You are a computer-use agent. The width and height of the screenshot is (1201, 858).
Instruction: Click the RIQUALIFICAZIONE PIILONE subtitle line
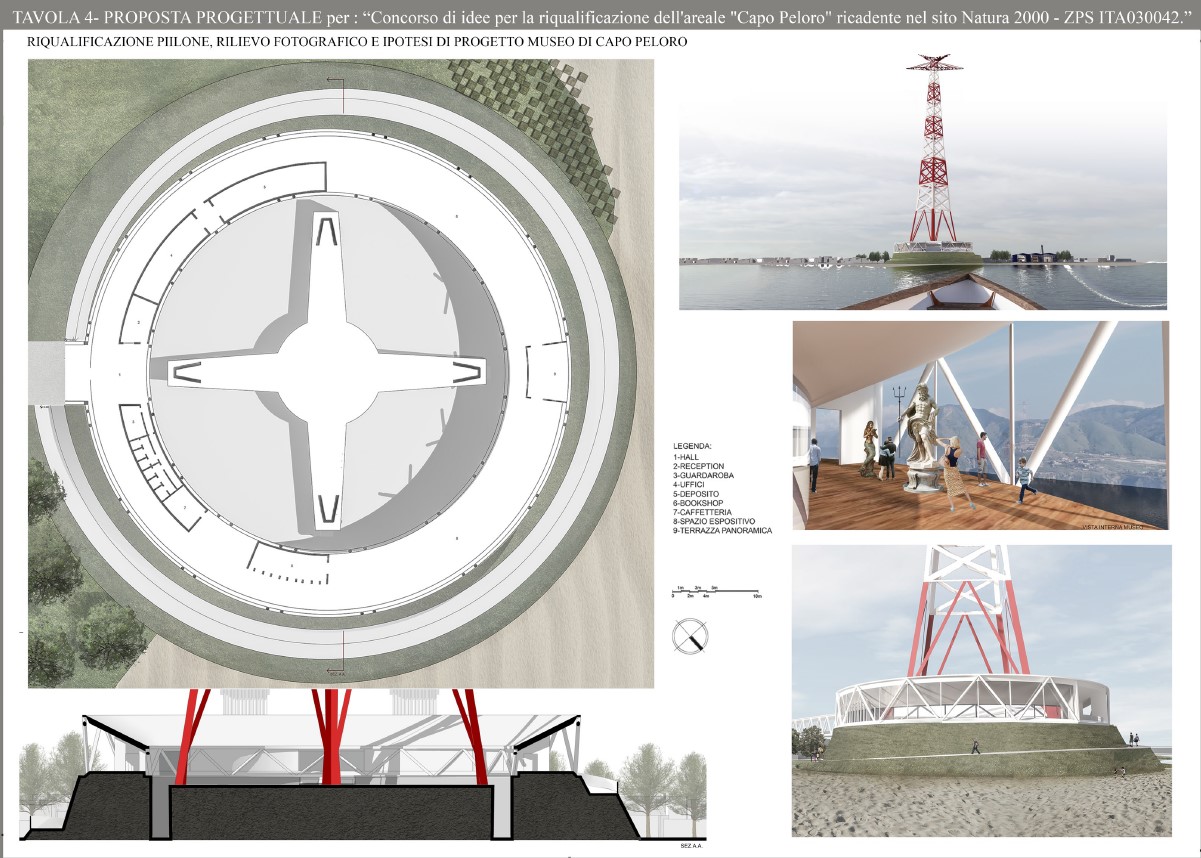(x=358, y=43)
